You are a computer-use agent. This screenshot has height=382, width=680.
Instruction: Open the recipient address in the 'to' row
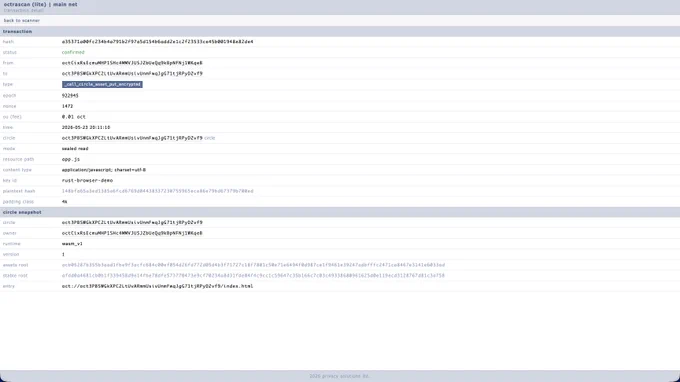132,74
